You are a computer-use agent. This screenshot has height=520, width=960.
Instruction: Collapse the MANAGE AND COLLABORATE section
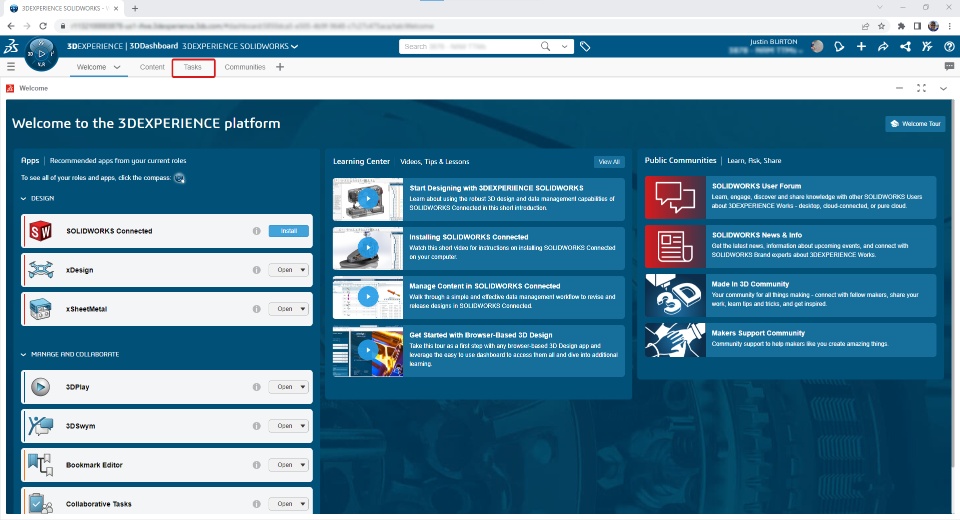[23, 355]
